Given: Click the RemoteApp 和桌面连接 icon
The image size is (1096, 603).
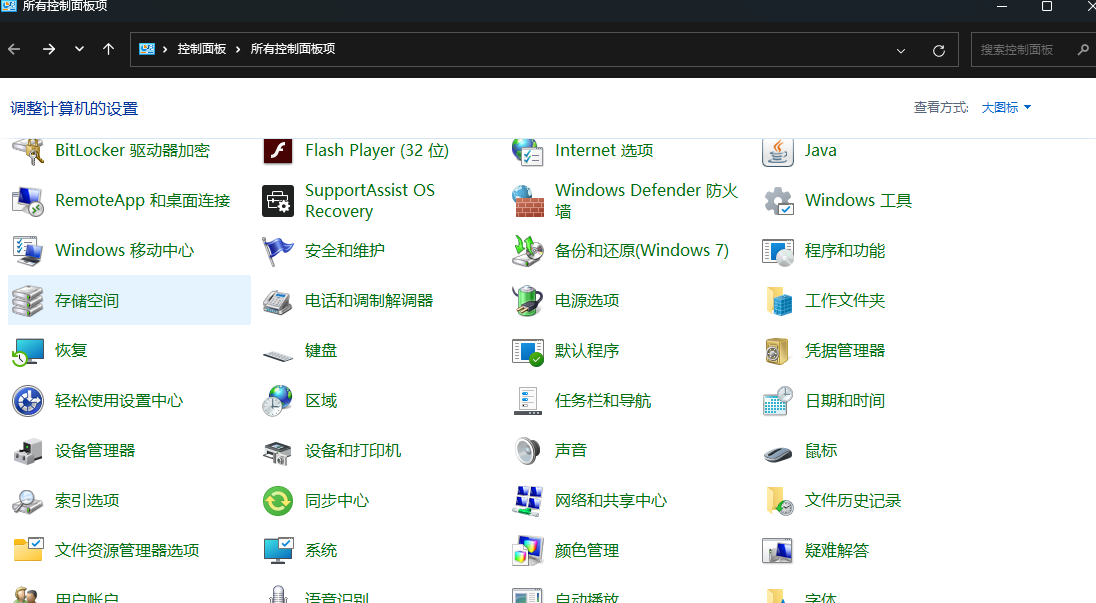Looking at the screenshot, I should point(28,201).
